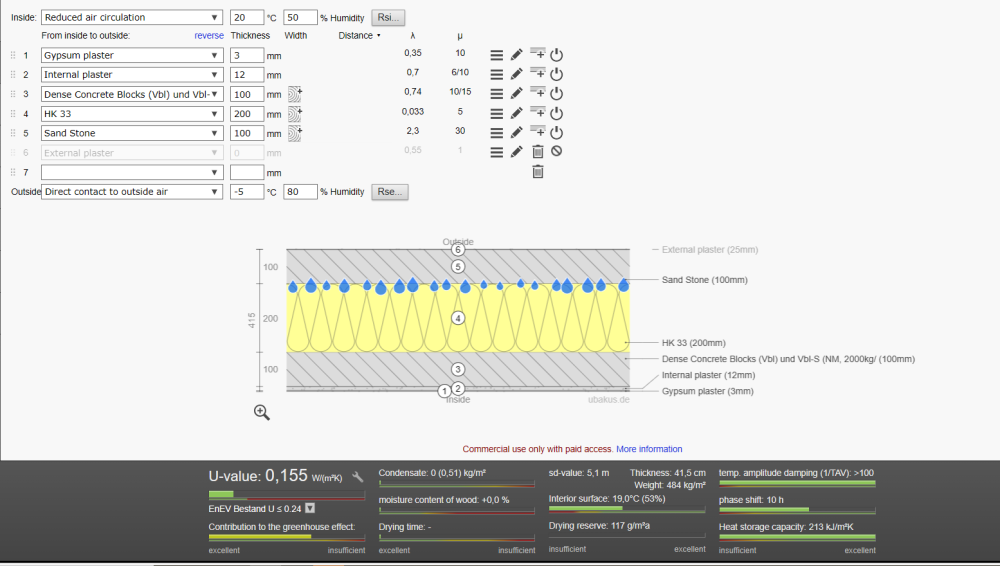Grab drag handle of layer 3

[13, 94]
